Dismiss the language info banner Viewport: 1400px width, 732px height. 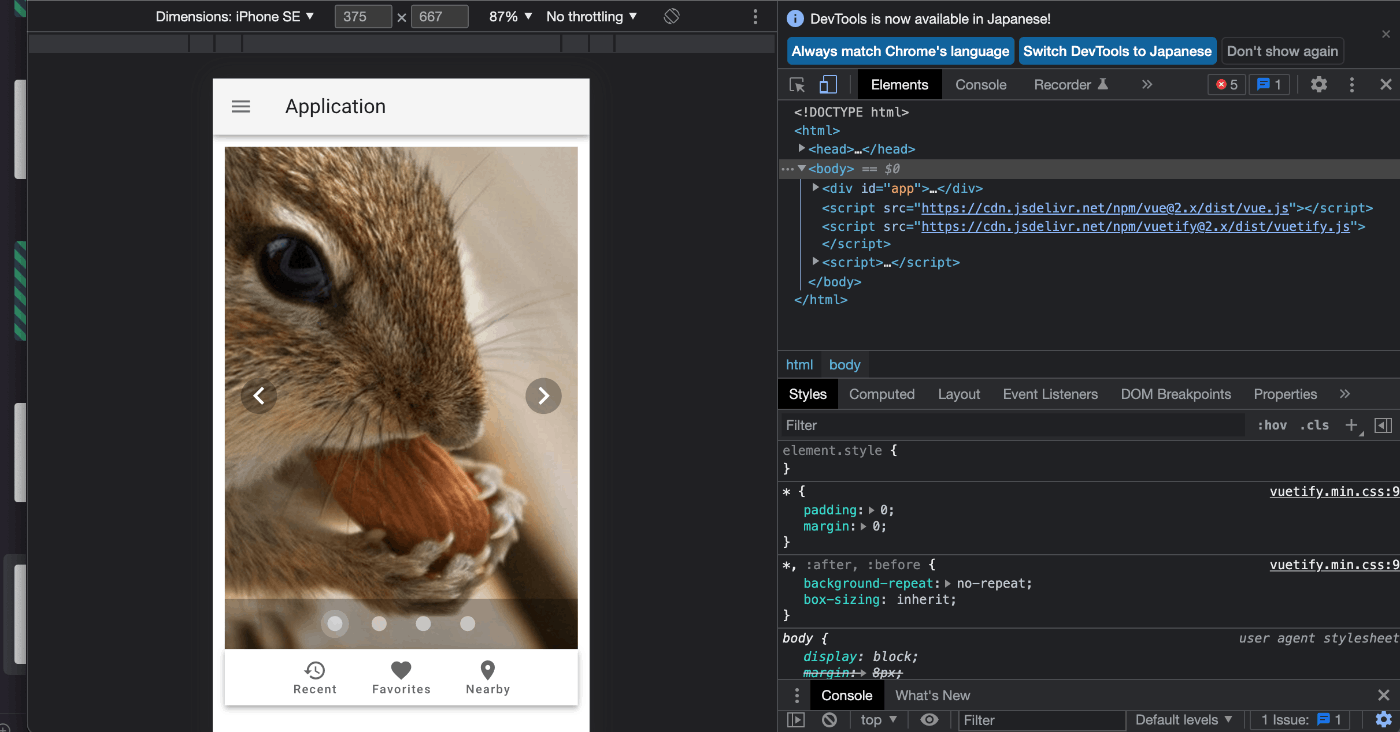(1386, 34)
